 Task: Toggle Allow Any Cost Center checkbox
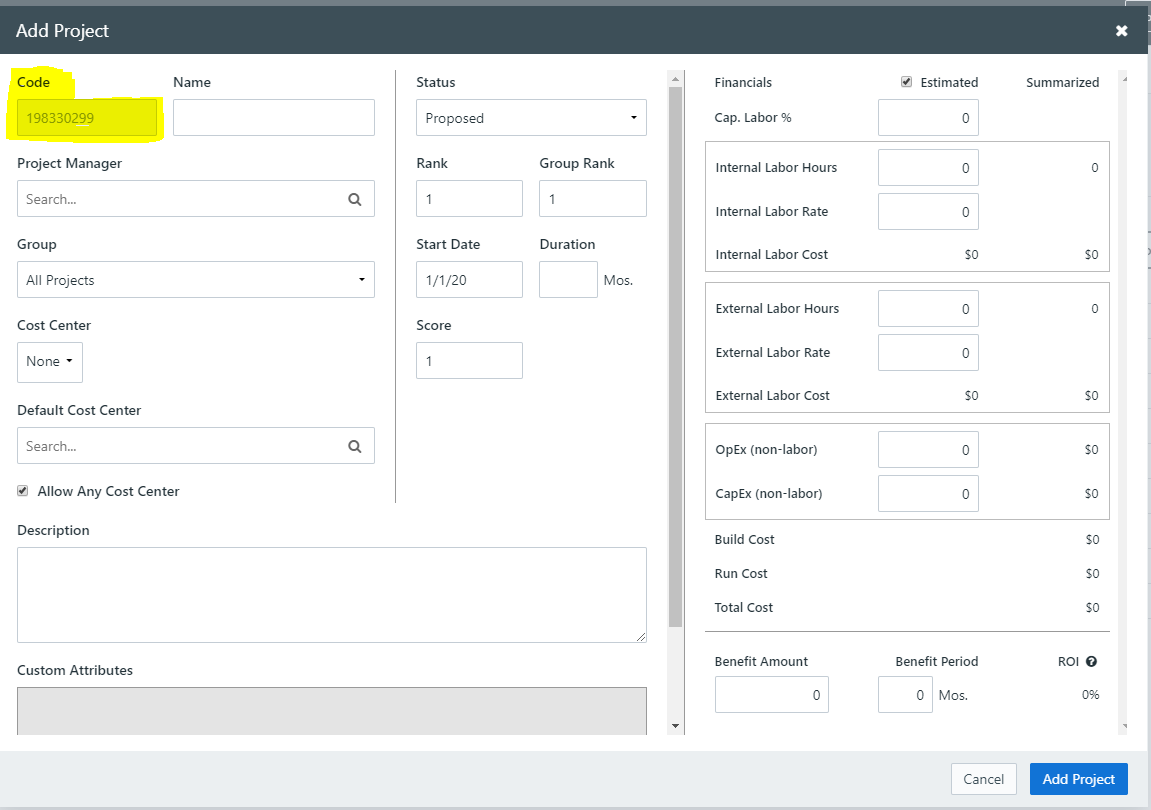coord(23,491)
